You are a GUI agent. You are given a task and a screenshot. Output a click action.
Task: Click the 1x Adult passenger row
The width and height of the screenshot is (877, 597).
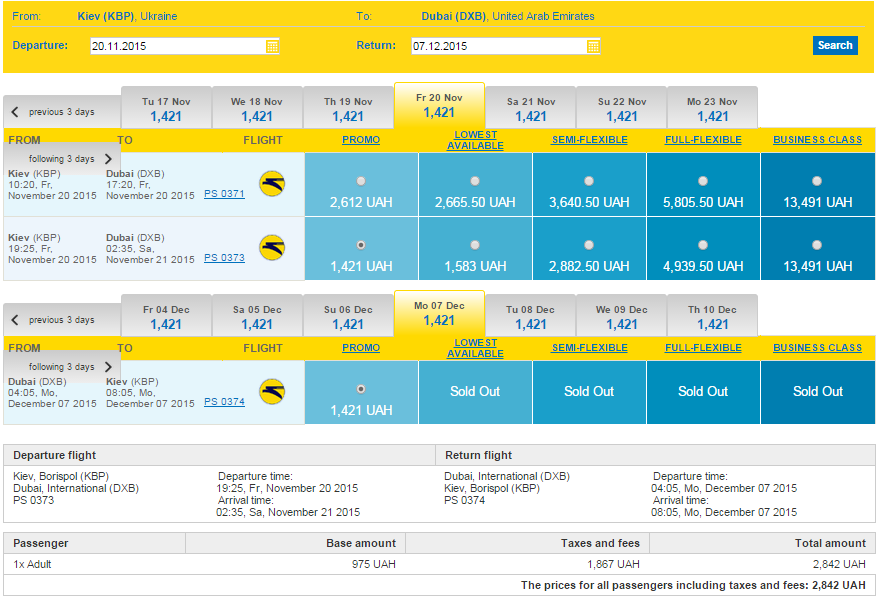439,564
